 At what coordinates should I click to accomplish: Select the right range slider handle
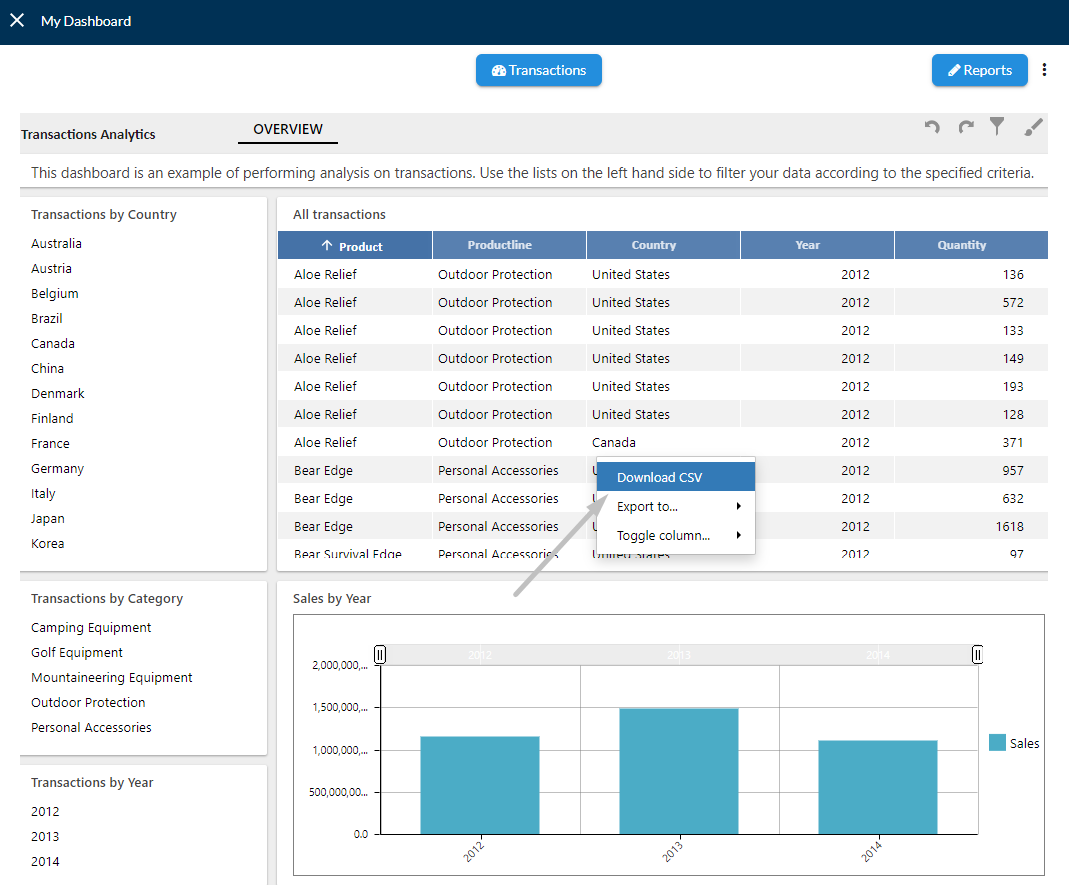pyautogui.click(x=977, y=655)
